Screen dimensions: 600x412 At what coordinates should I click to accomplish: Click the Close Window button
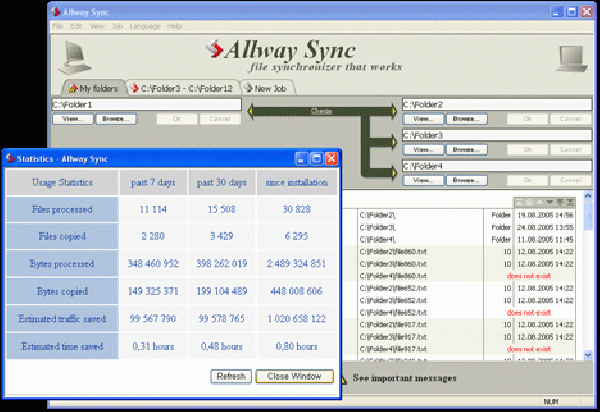click(294, 376)
